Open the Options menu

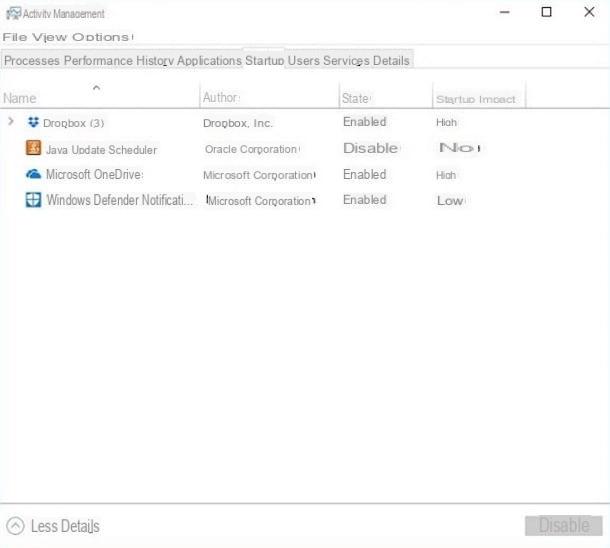[x=100, y=37]
